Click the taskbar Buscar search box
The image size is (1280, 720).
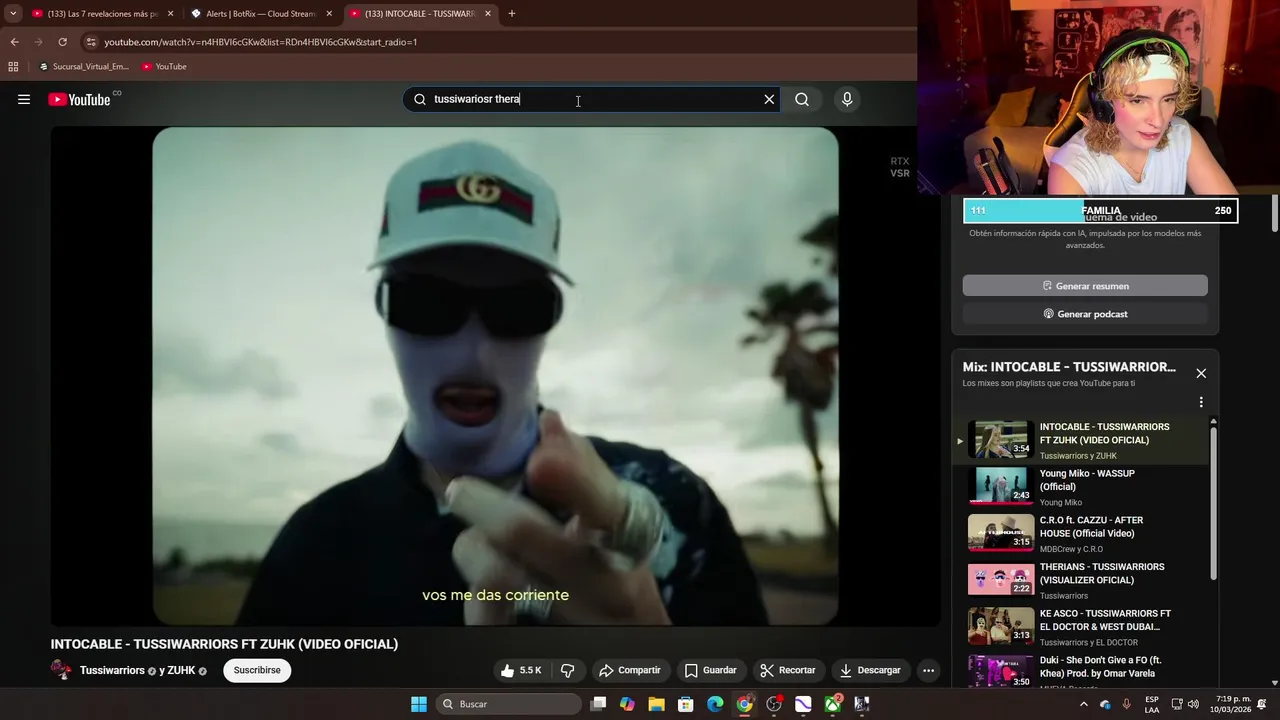click(x=510, y=704)
